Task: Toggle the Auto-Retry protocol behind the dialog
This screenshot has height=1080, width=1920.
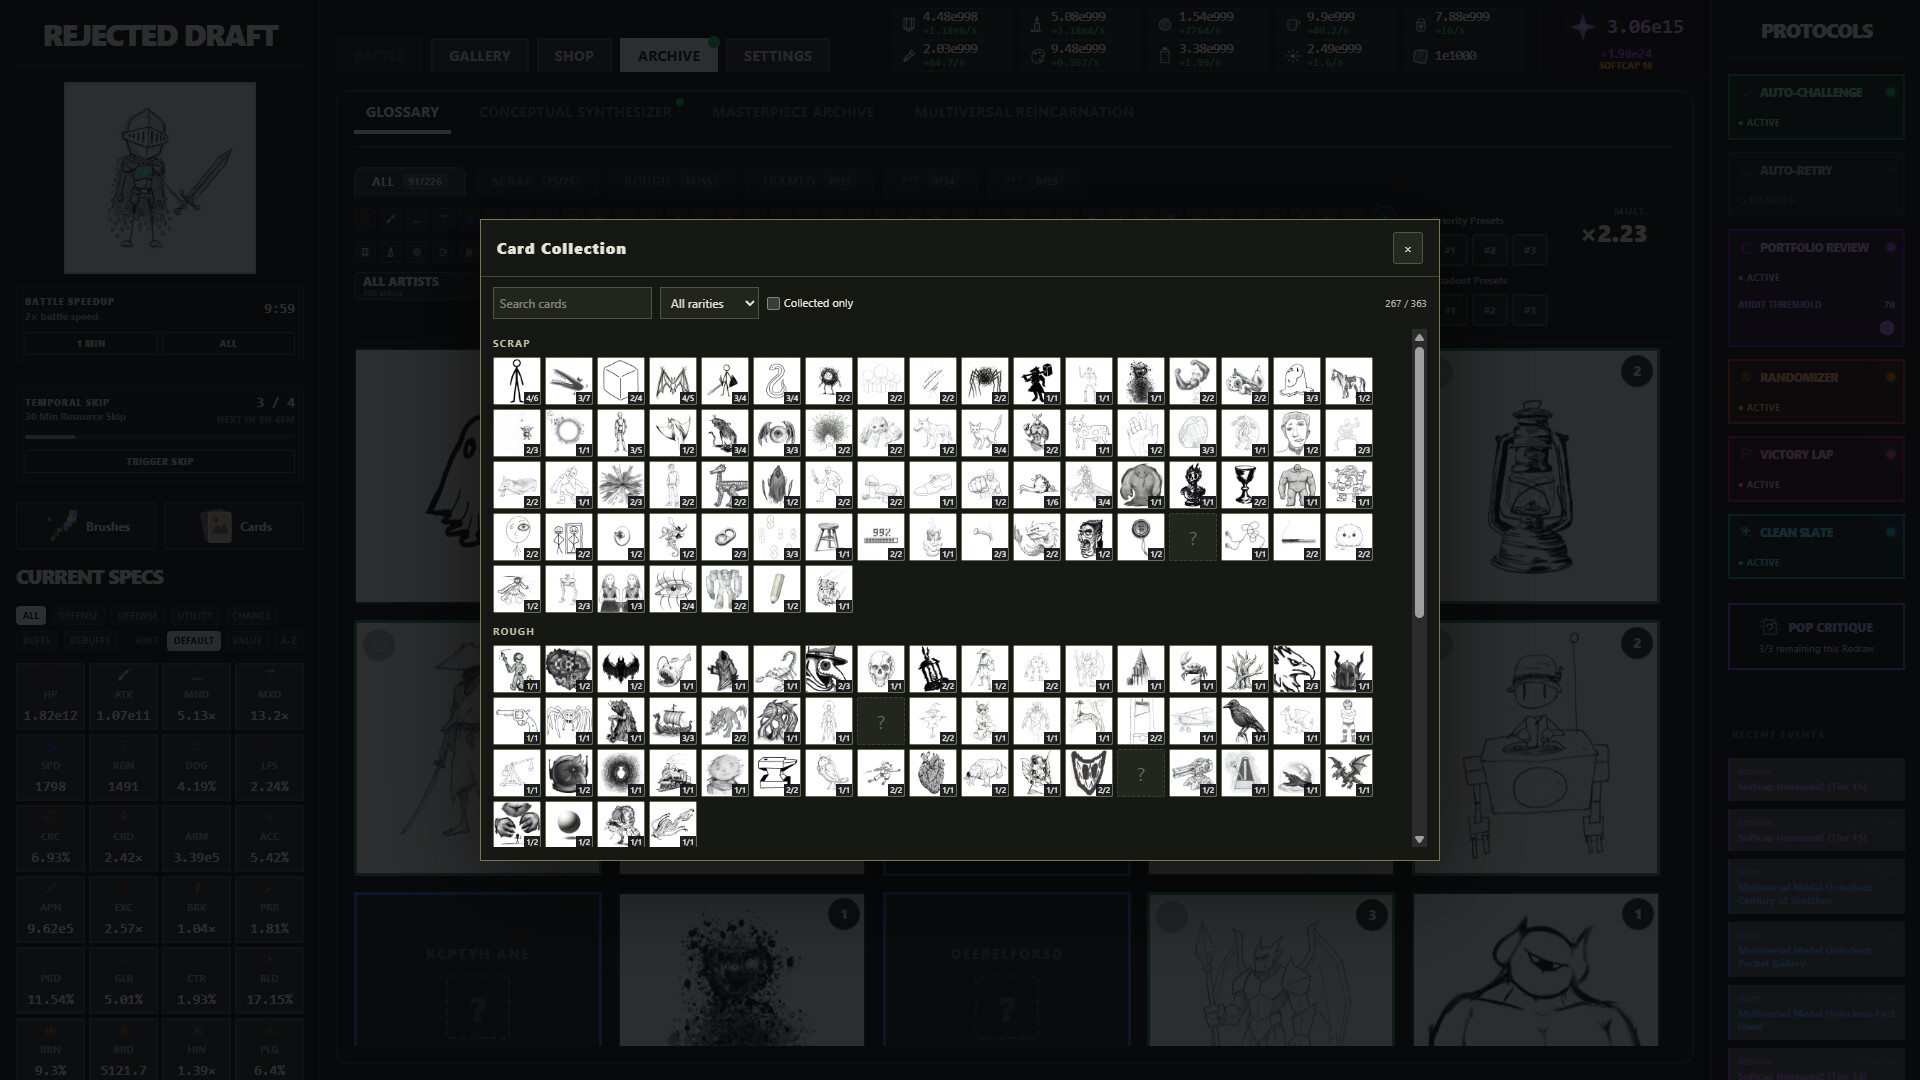Action: coord(1816,184)
